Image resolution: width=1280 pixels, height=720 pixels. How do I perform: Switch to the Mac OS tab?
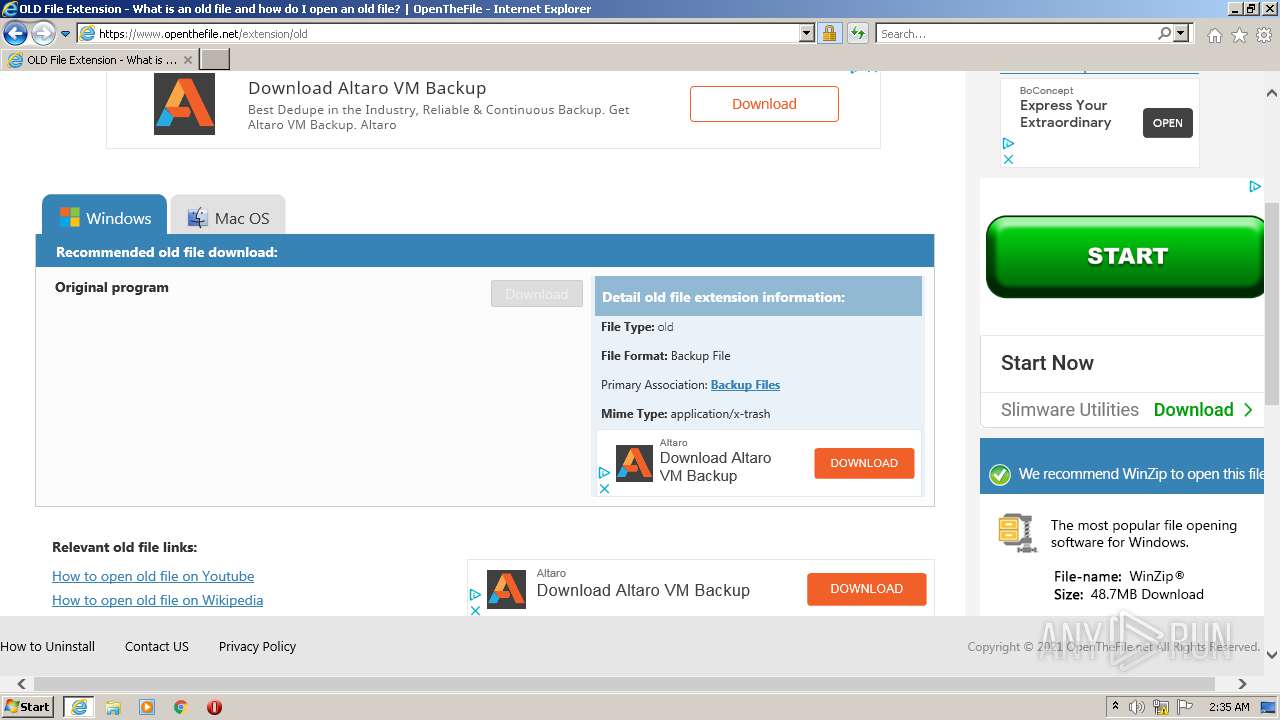coord(228,217)
